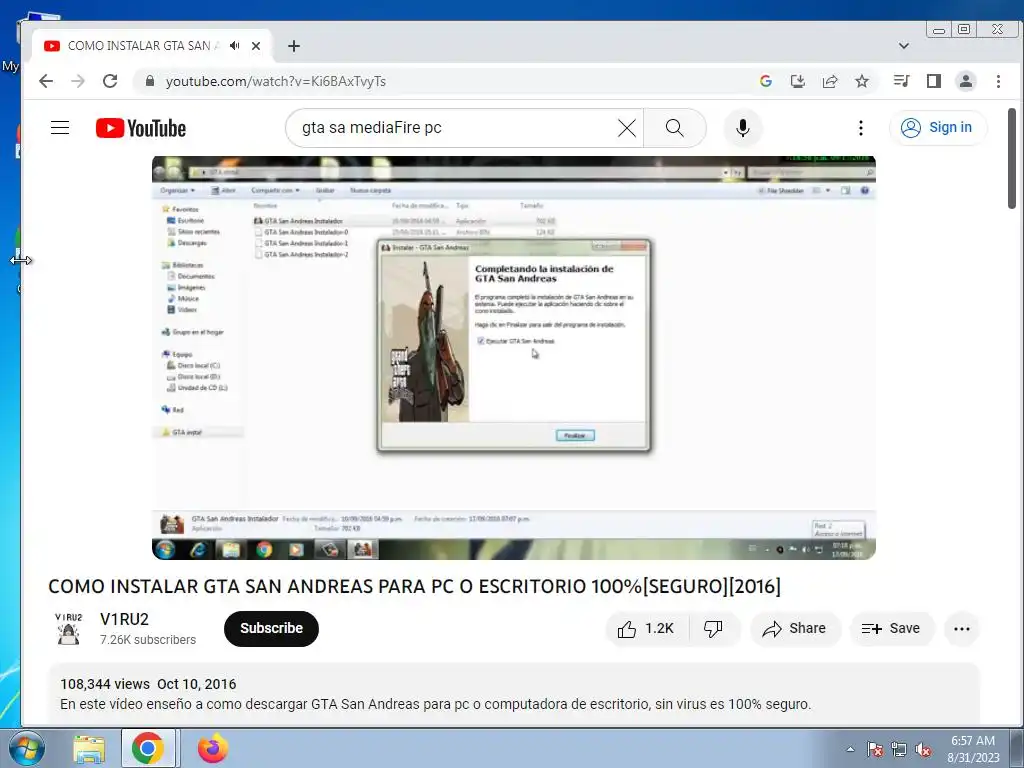Click the install app icon in address bar
Viewport: 1024px width, 768px height.
[x=797, y=81]
